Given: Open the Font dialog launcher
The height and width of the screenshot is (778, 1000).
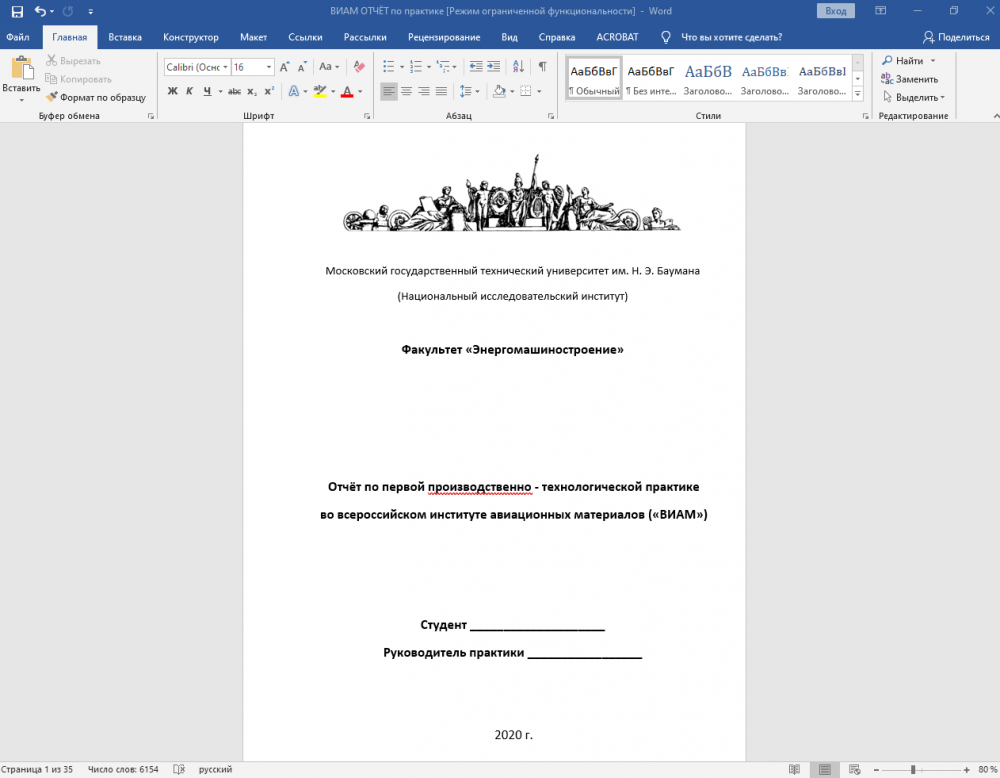Looking at the screenshot, I should pyautogui.click(x=367, y=116).
